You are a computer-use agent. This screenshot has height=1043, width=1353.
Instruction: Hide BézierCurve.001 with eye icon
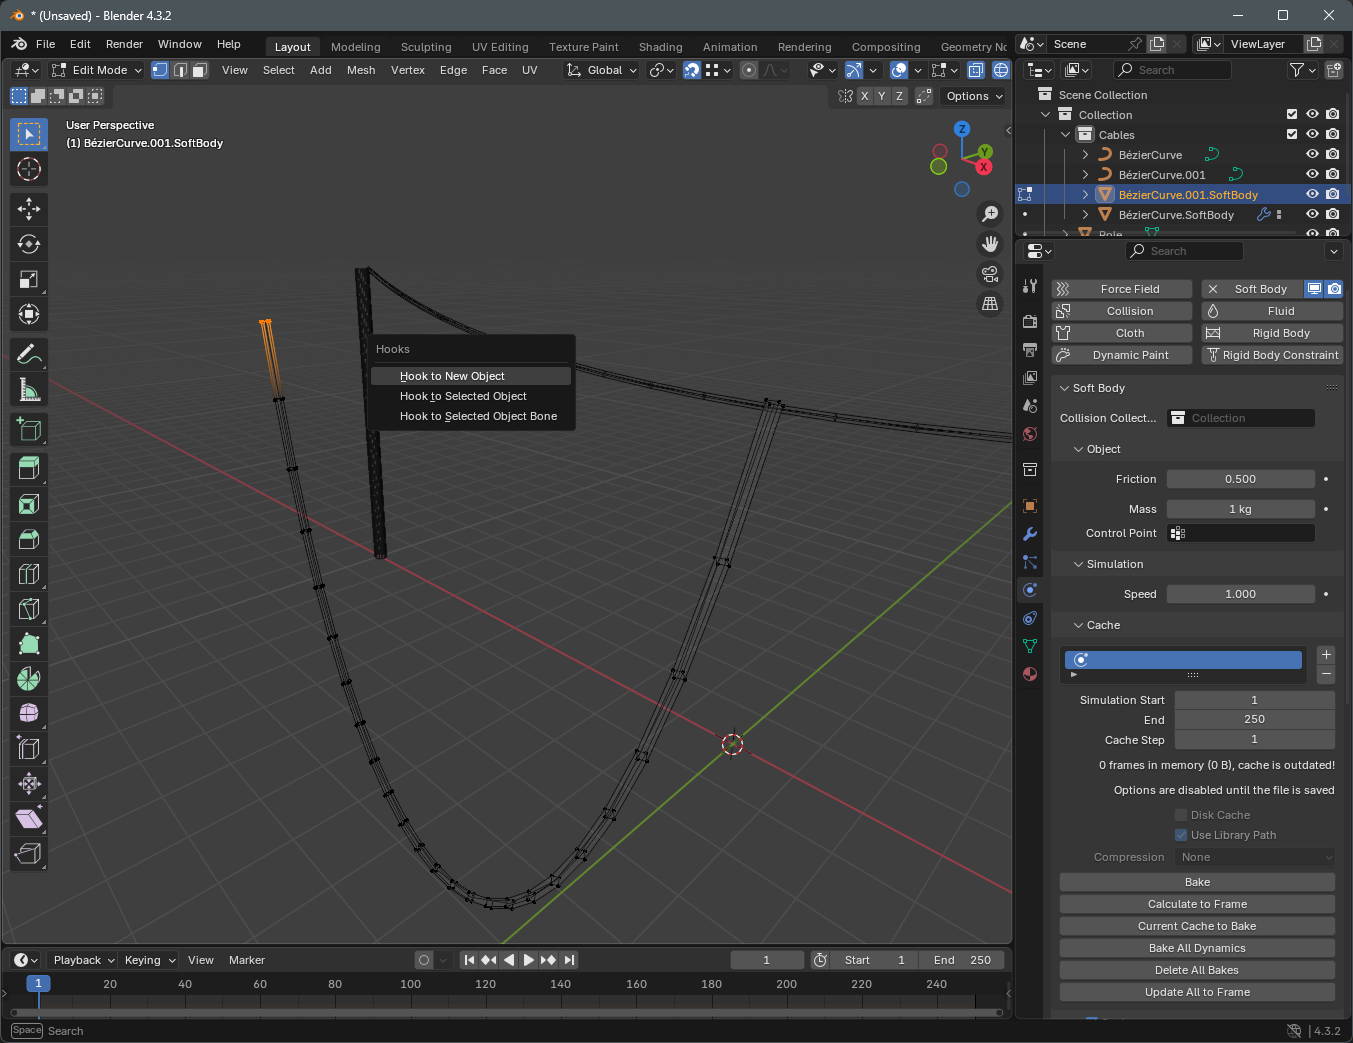coord(1312,175)
